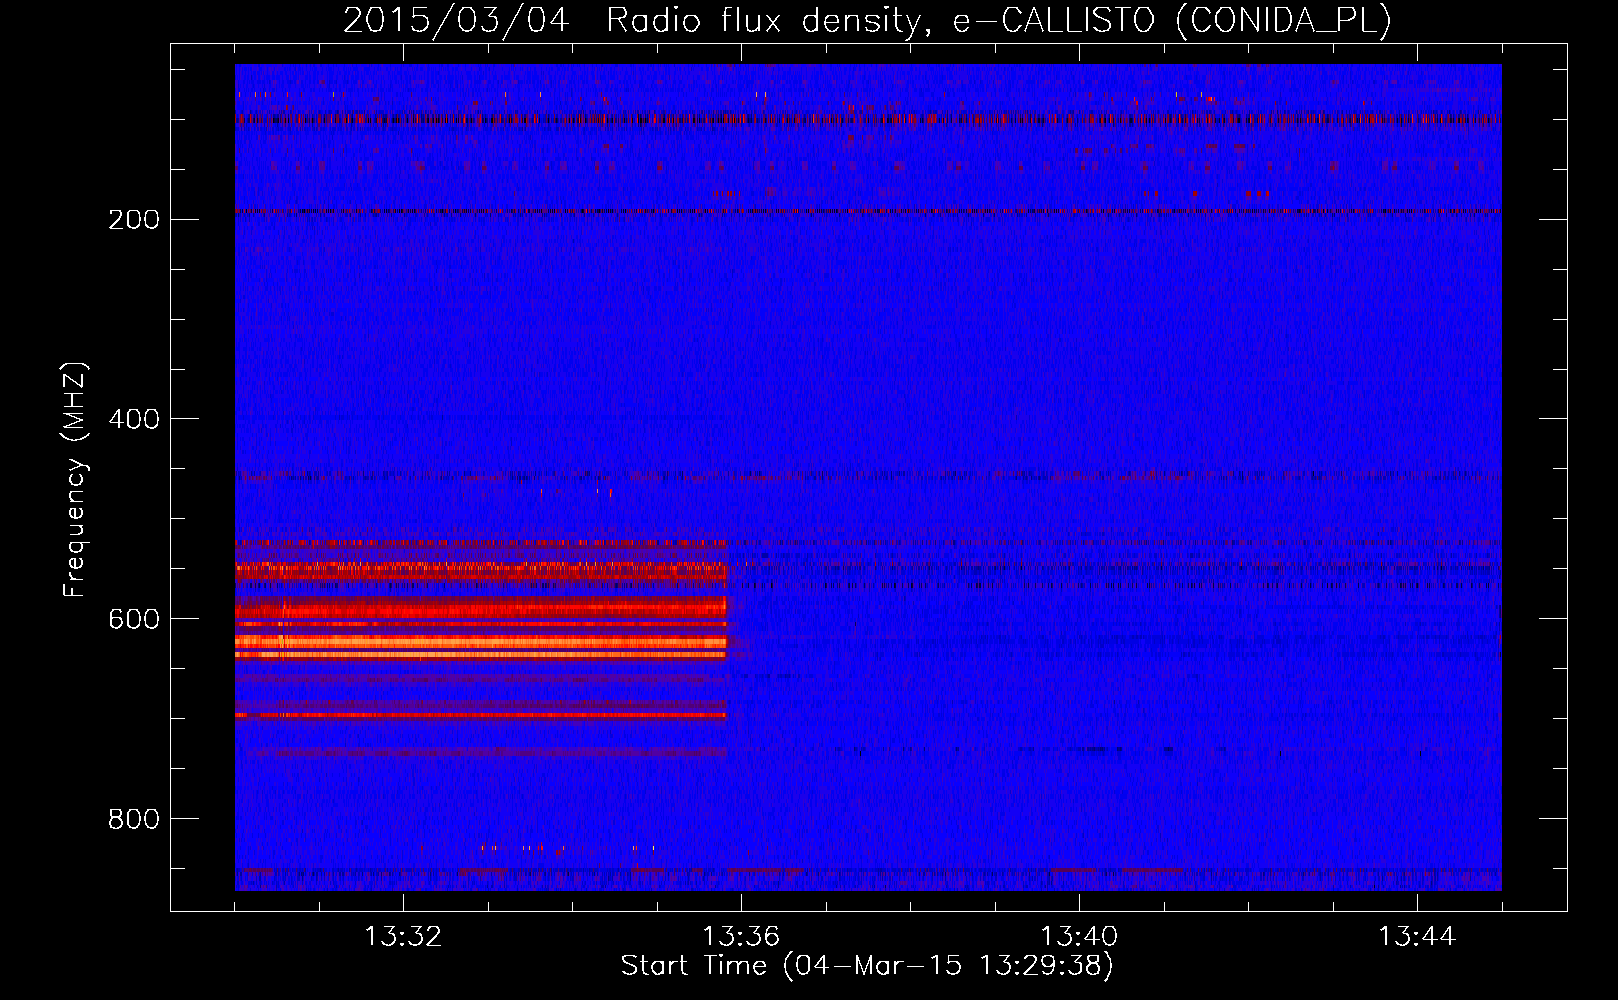Click the brightest yellow emission band near 625 MHz
The image size is (1618, 1000).
(480, 642)
